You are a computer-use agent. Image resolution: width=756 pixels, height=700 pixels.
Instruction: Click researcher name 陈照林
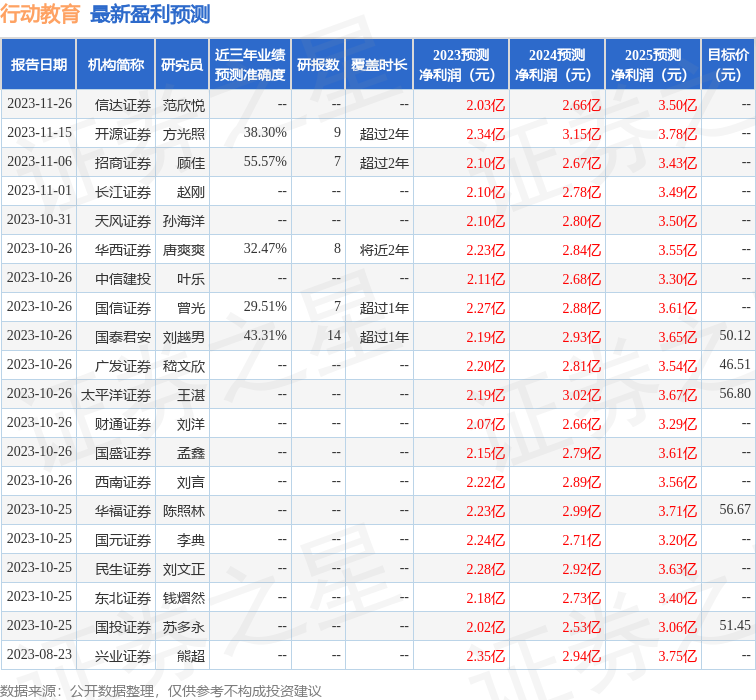(184, 511)
